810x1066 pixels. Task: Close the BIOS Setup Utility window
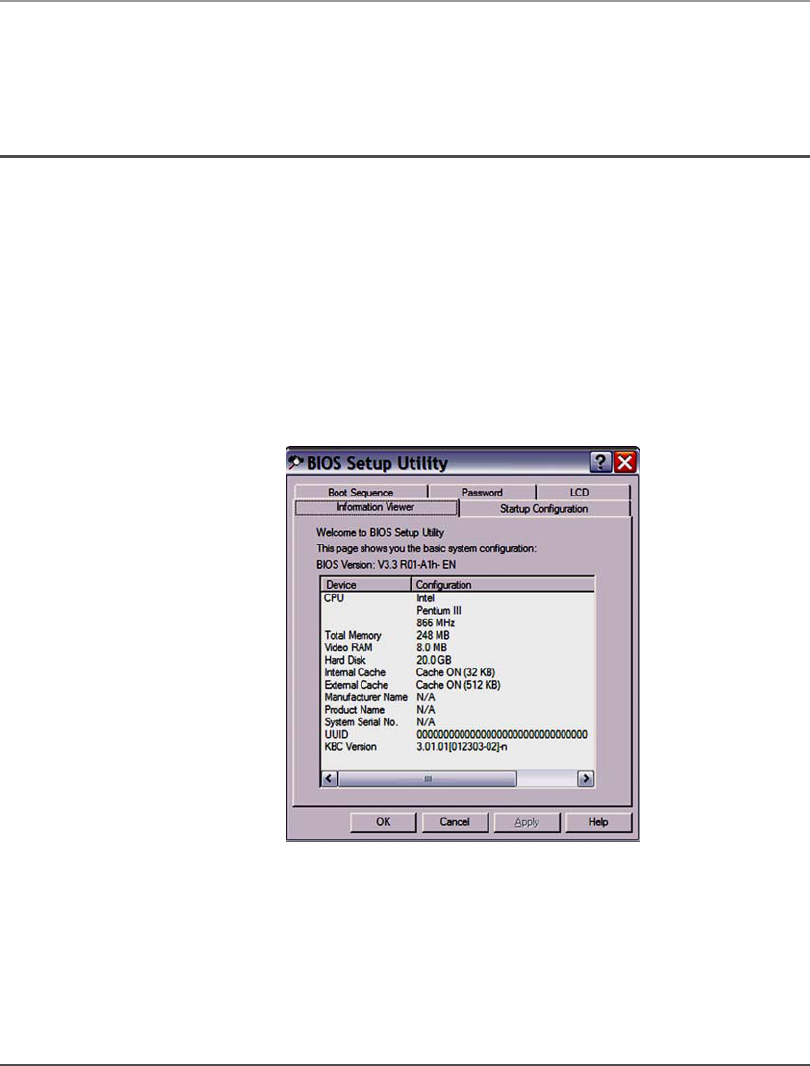click(625, 463)
